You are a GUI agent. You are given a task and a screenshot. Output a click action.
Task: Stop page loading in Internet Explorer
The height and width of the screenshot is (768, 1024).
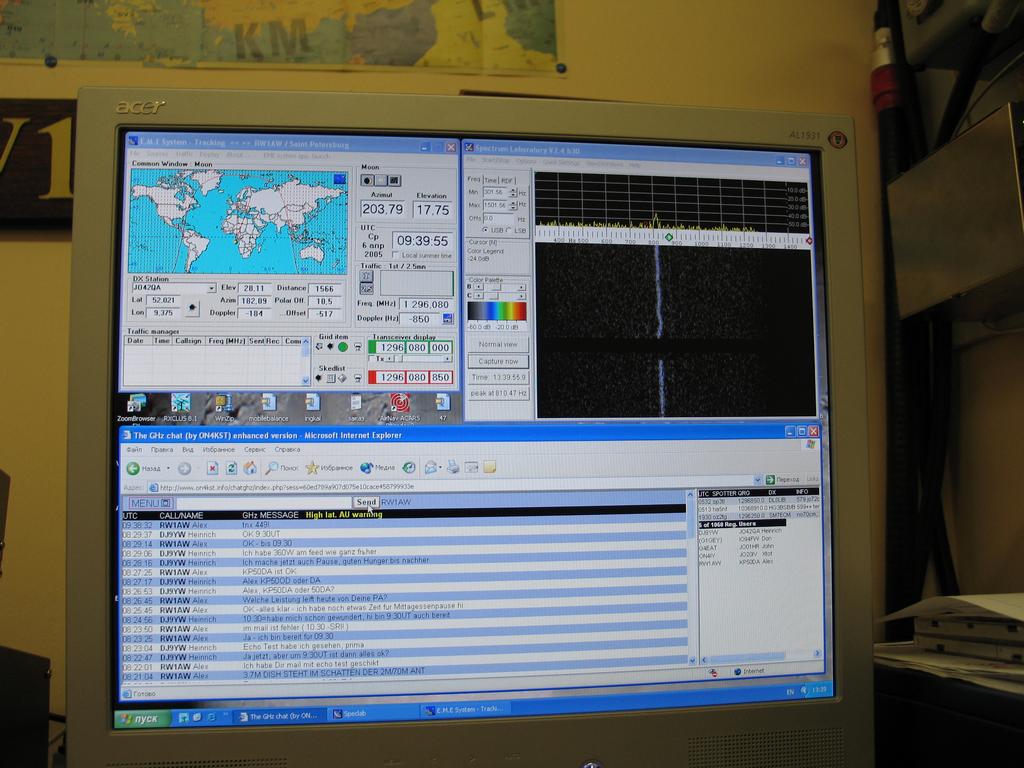click(x=212, y=468)
